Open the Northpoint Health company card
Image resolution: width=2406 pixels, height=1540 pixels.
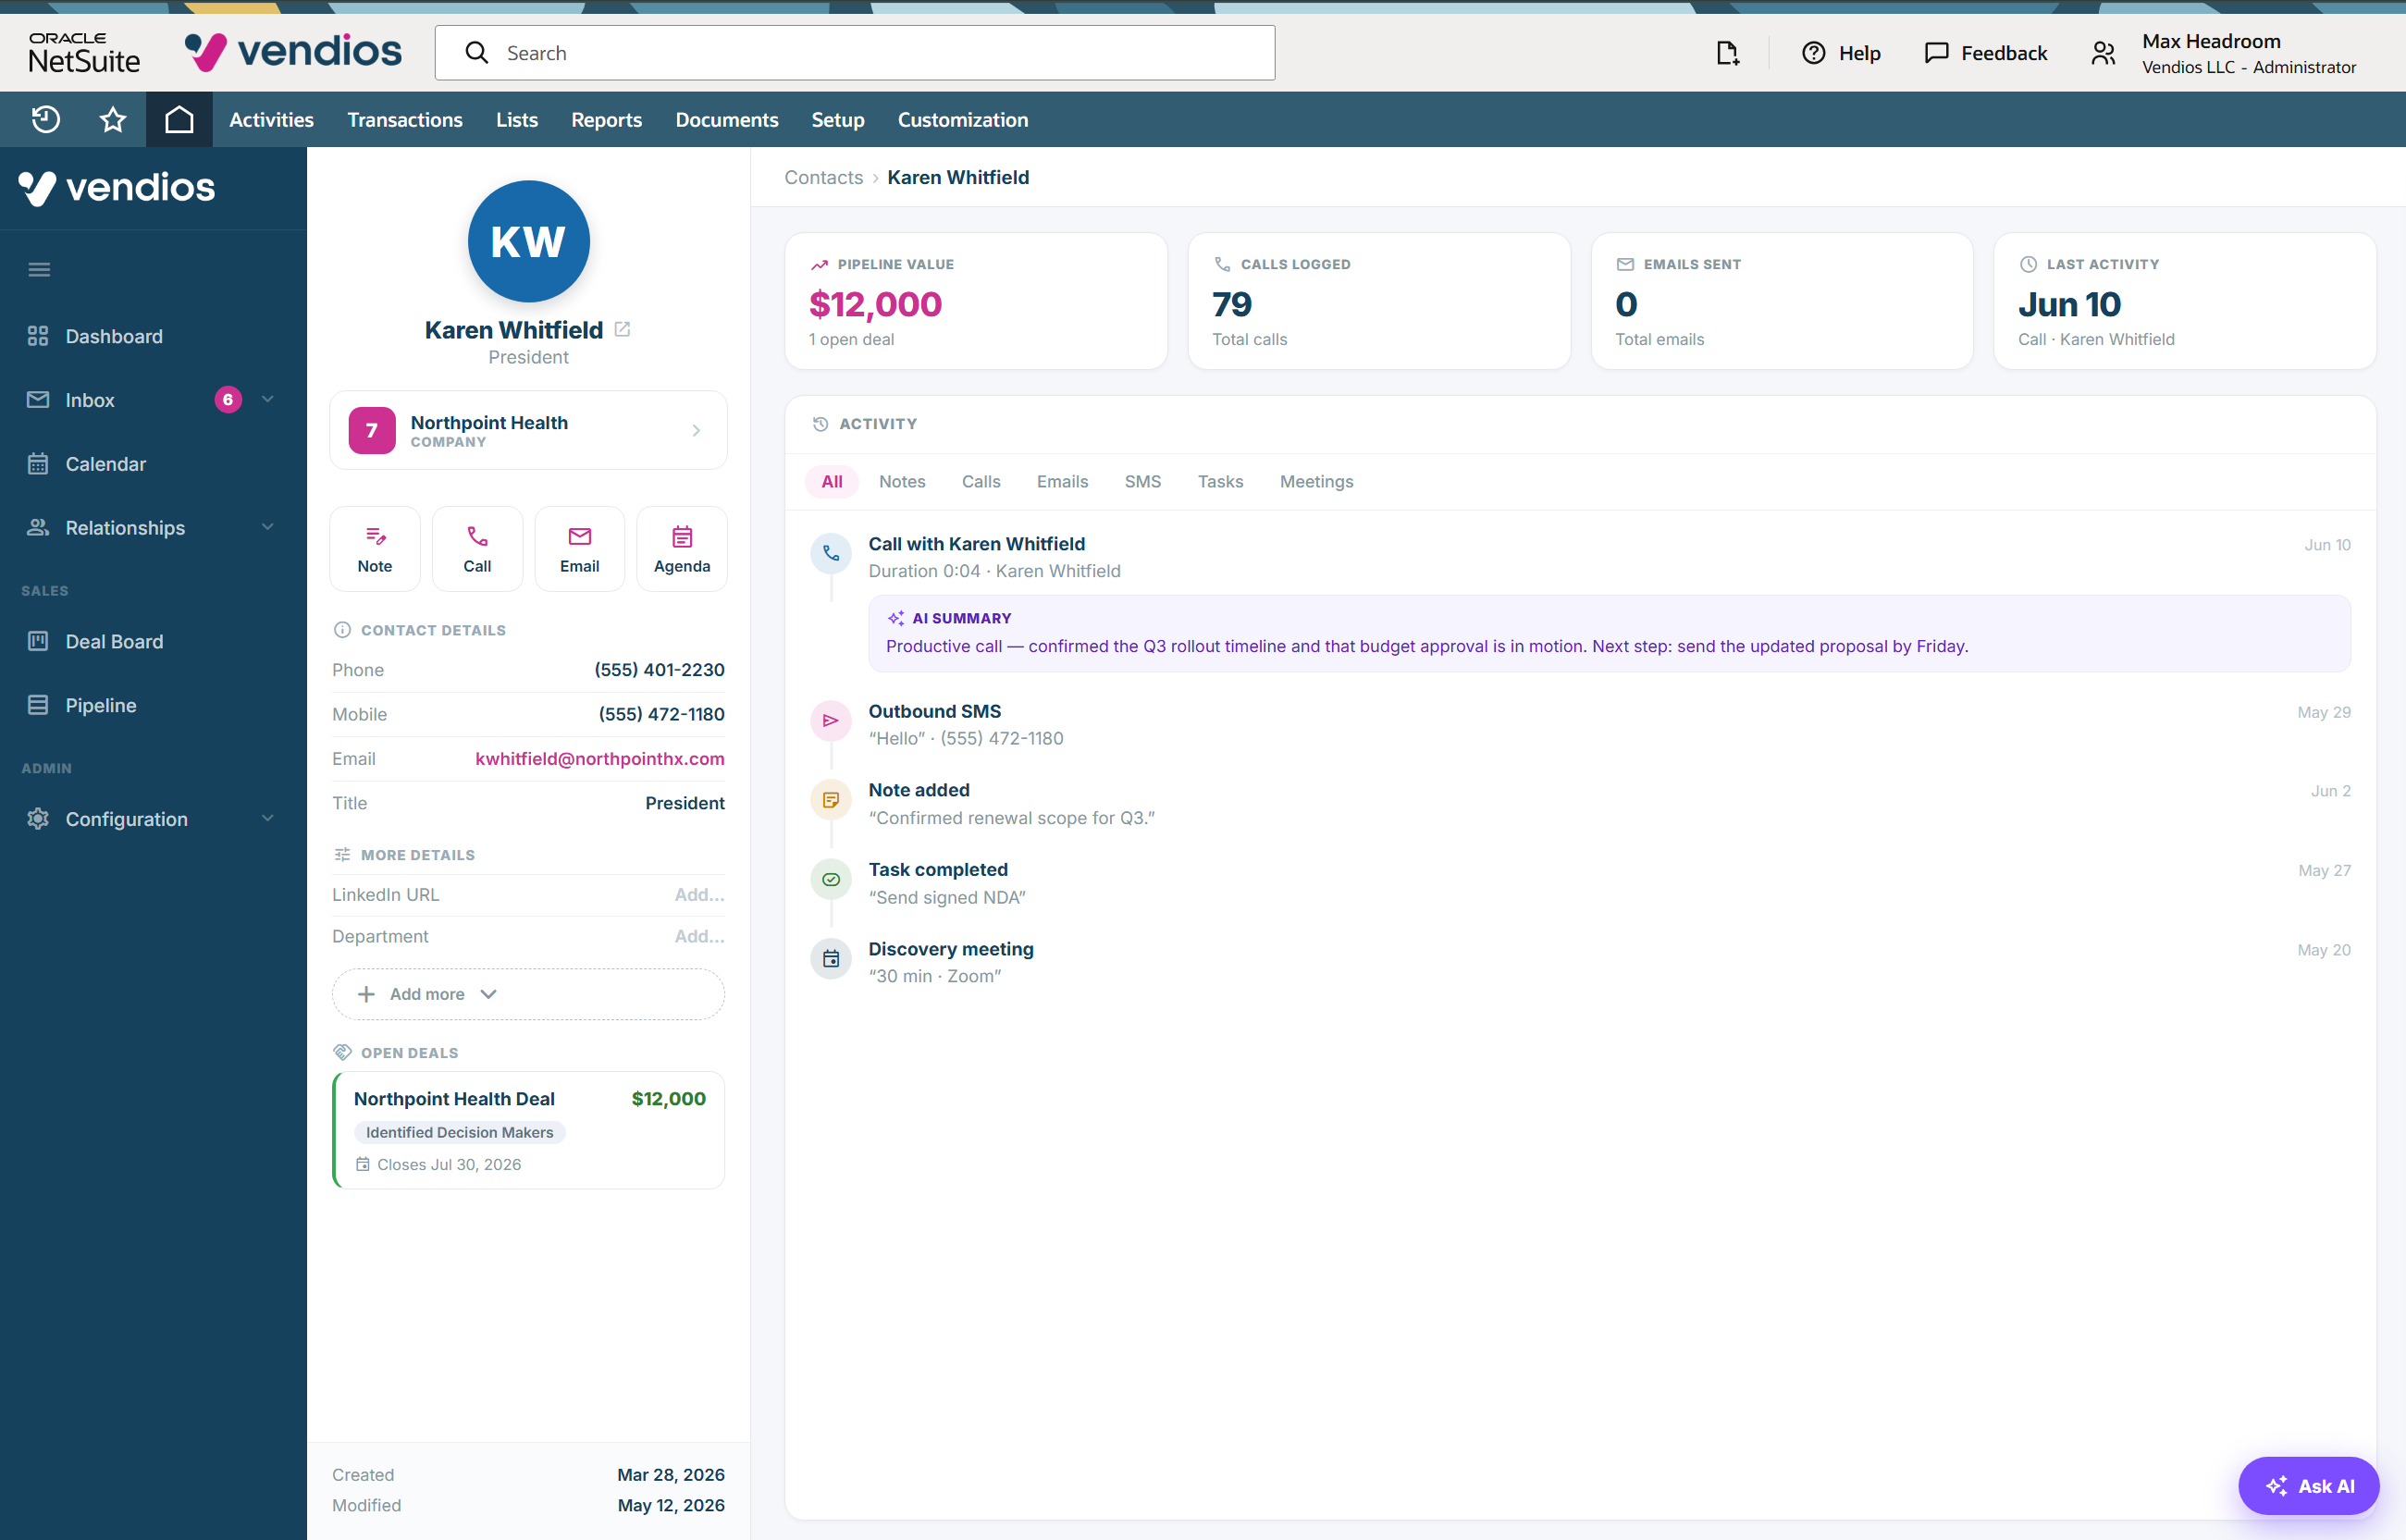pyautogui.click(x=528, y=430)
